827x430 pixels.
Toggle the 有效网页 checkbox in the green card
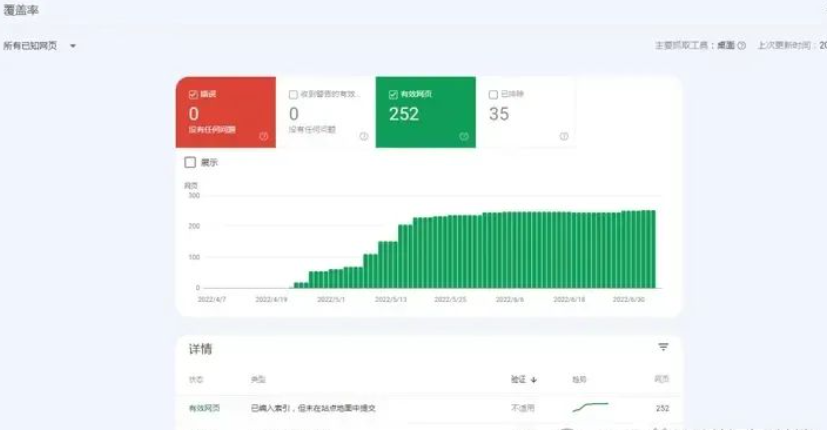(393, 94)
